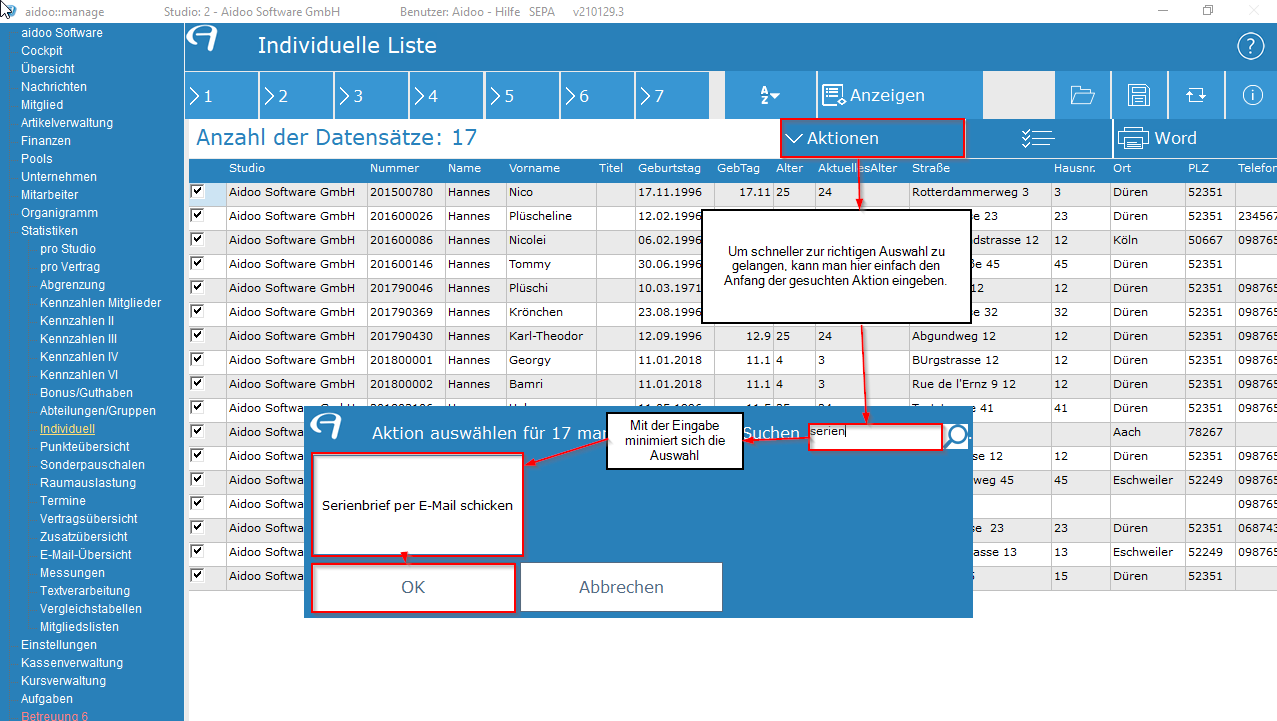Viewport: 1277px width, 721px height.
Task: Open Vergleichstabellen statistics entry
Action: (x=91, y=609)
